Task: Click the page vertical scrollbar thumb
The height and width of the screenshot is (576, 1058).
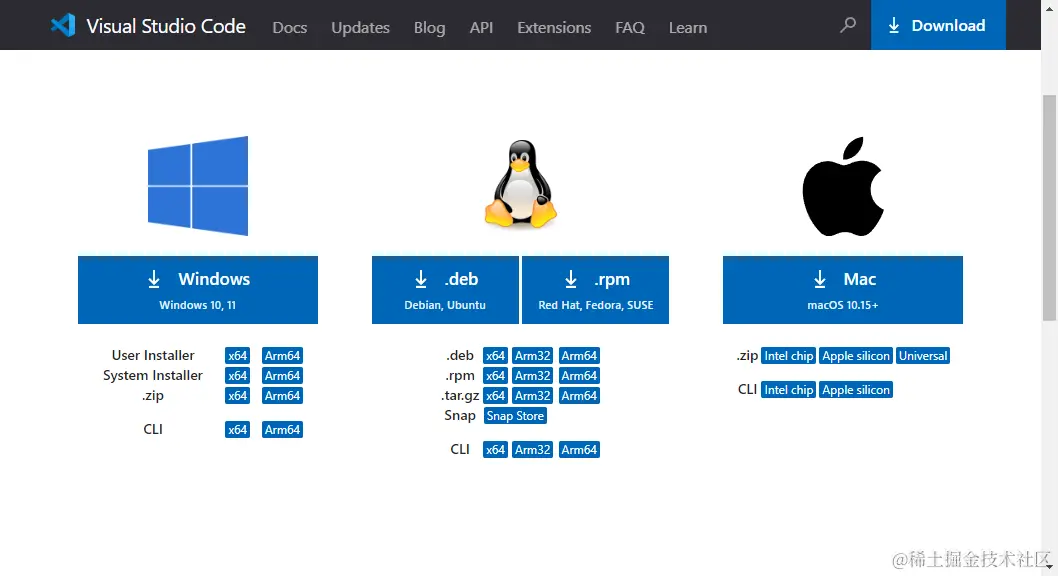Action: click(1049, 208)
